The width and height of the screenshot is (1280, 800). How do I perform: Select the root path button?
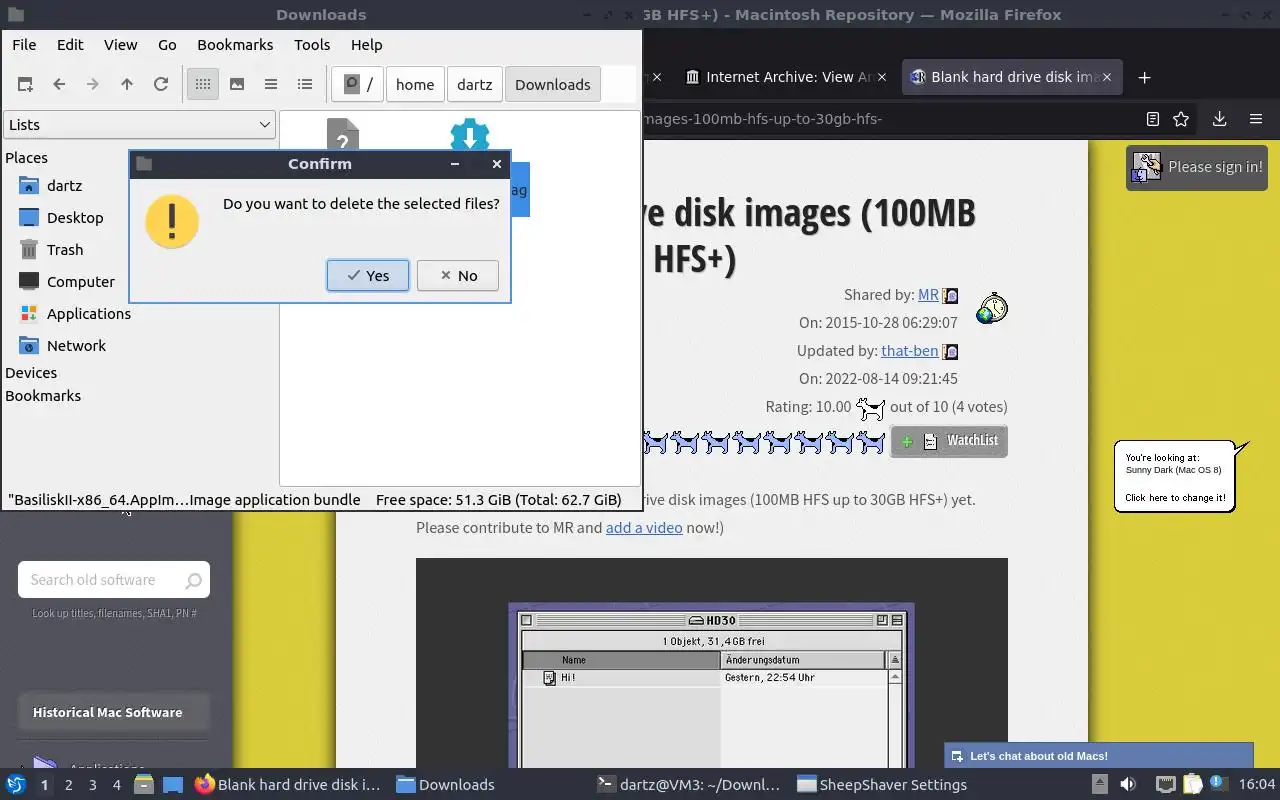coord(358,85)
